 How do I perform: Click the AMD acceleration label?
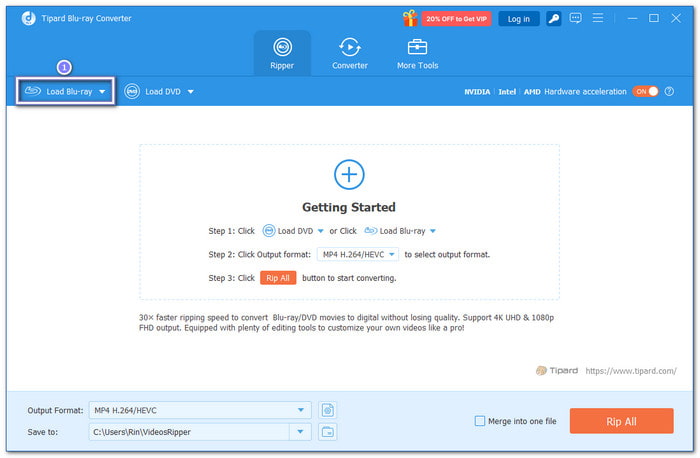click(532, 92)
